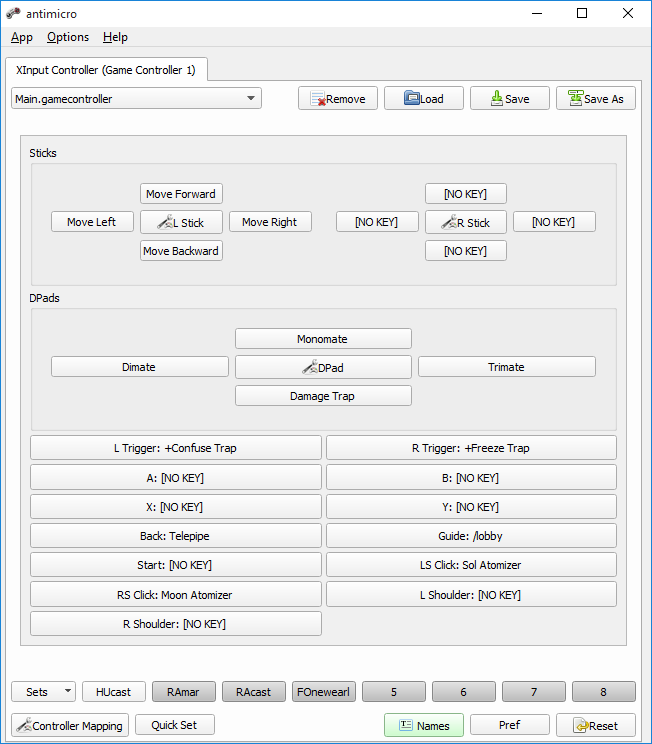The width and height of the screenshot is (652, 744).
Task: Click the Remove profile button
Action: (338, 99)
